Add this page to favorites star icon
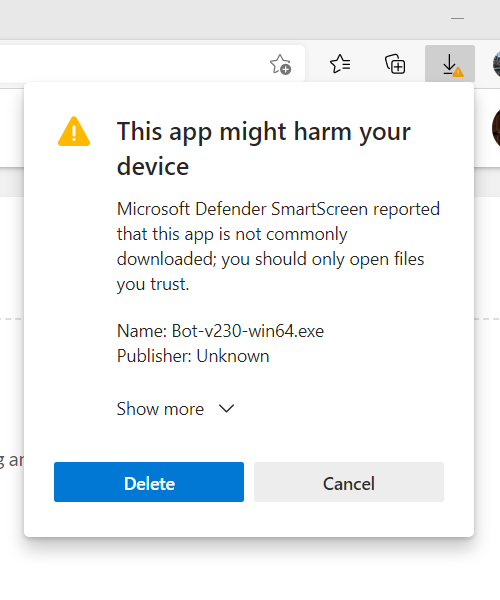Image resolution: width=500 pixels, height=600 pixels. [x=280, y=64]
